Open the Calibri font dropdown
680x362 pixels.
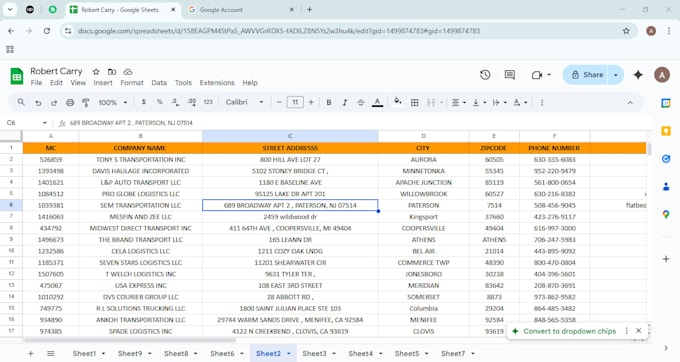[x=244, y=102]
